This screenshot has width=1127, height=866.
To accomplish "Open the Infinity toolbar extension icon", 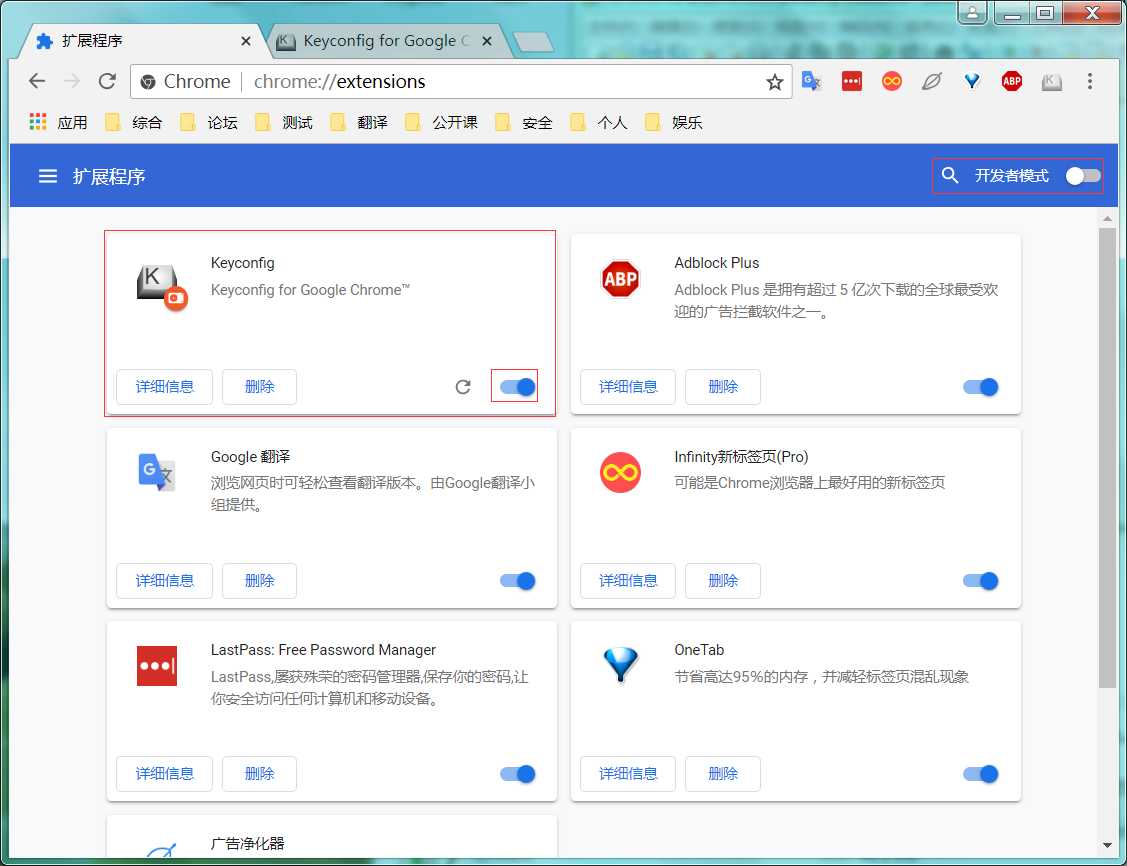I will pos(891,81).
